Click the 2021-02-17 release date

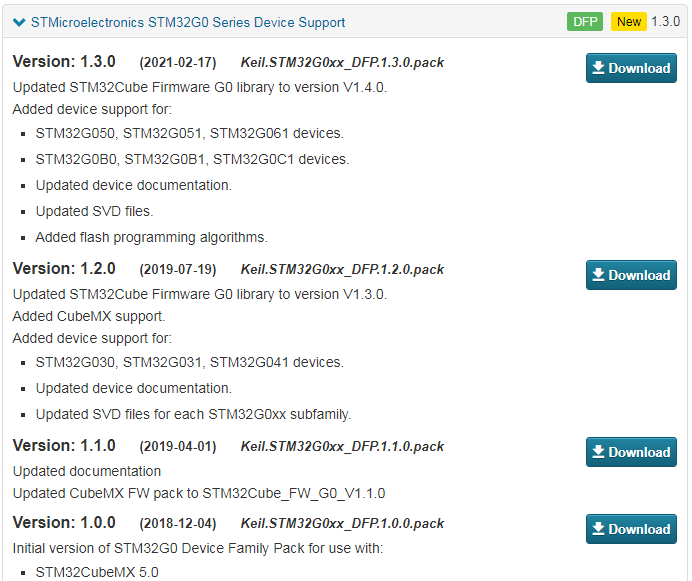pos(178,63)
